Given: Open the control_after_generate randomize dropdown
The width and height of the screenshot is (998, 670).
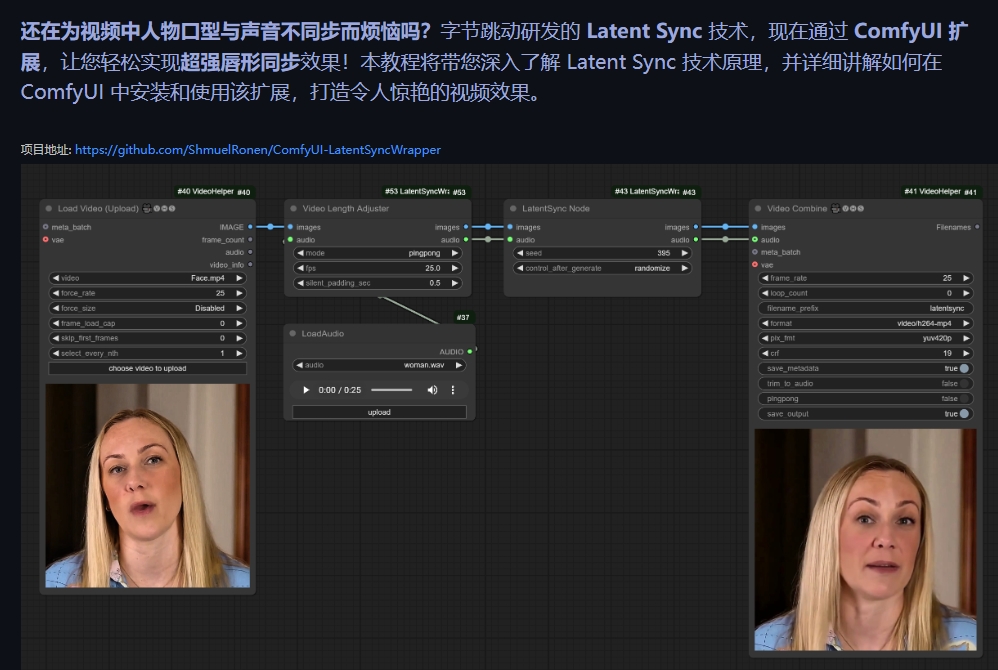Looking at the screenshot, I should coord(602,268).
